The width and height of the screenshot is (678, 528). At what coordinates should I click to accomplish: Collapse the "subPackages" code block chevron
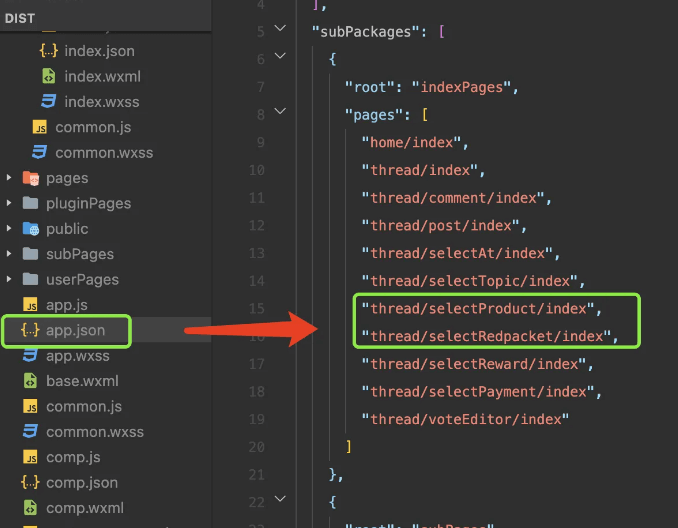click(281, 31)
